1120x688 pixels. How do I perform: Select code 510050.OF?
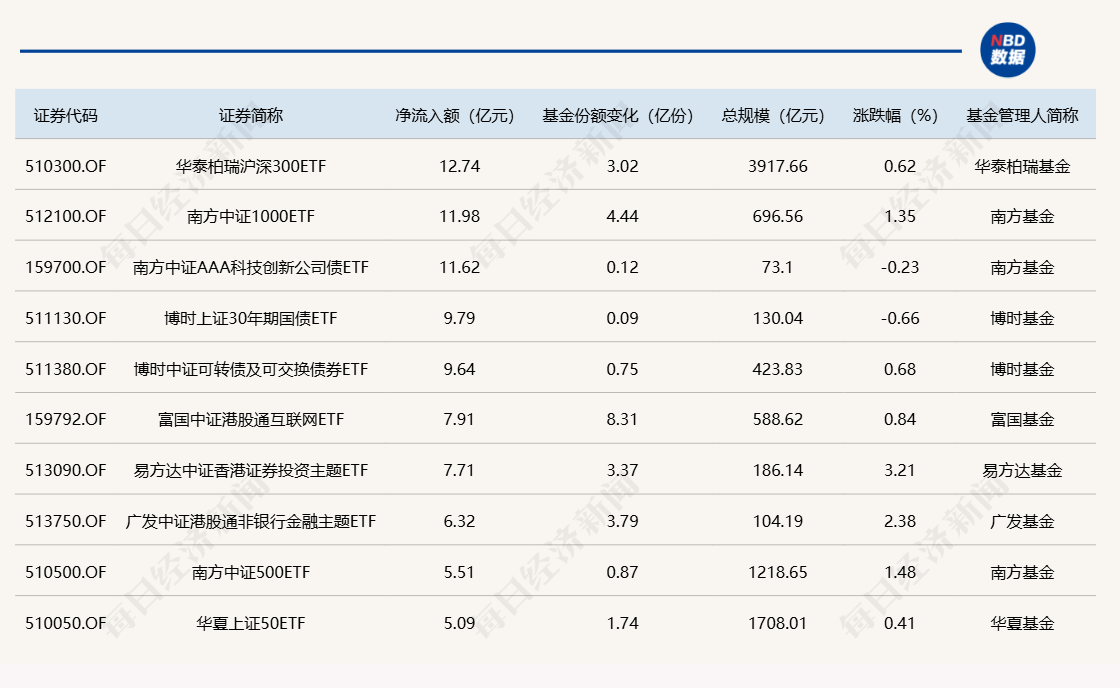[66, 623]
